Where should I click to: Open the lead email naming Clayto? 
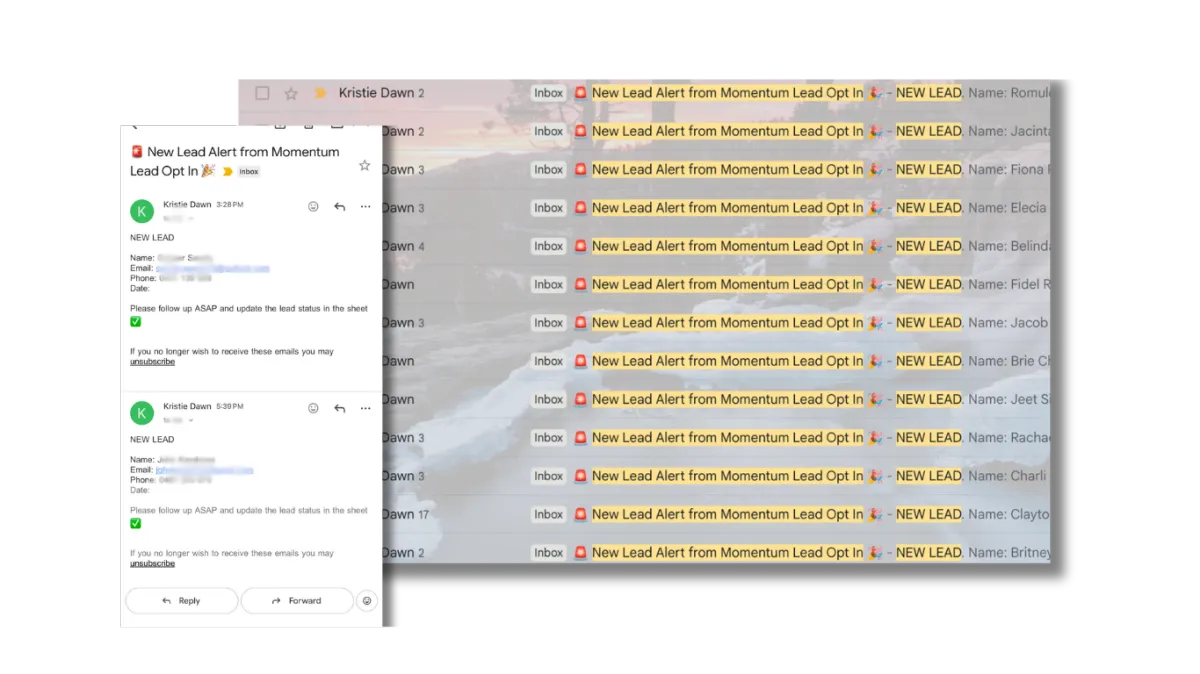pos(716,514)
